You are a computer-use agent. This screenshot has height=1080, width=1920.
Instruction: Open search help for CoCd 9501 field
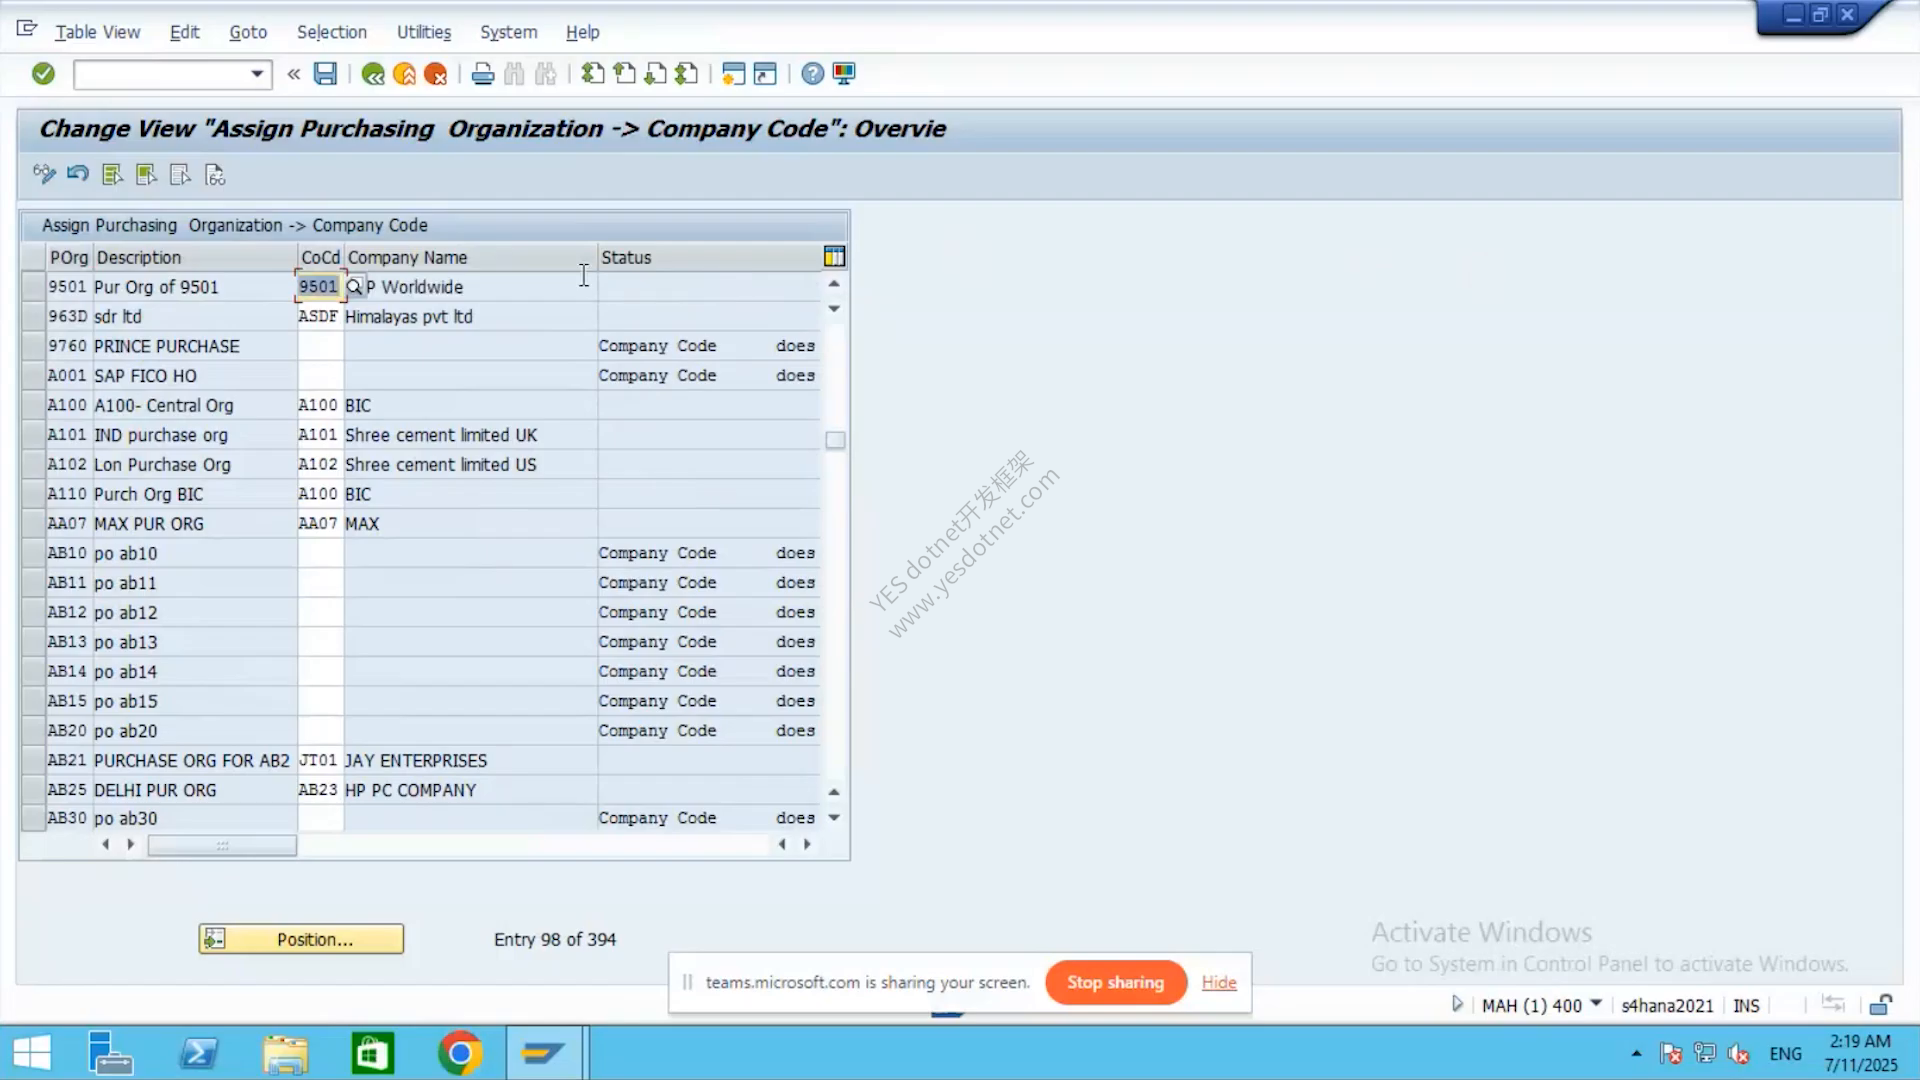(x=354, y=287)
